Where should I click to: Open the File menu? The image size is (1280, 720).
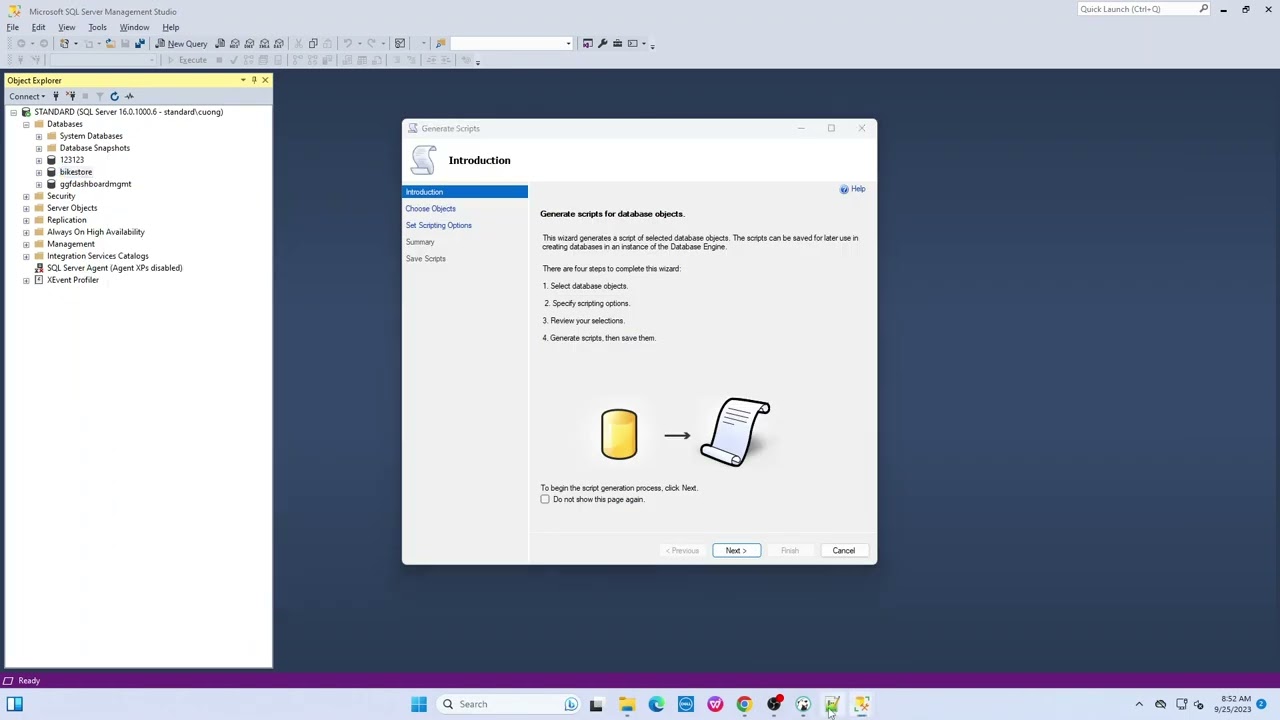click(x=13, y=27)
